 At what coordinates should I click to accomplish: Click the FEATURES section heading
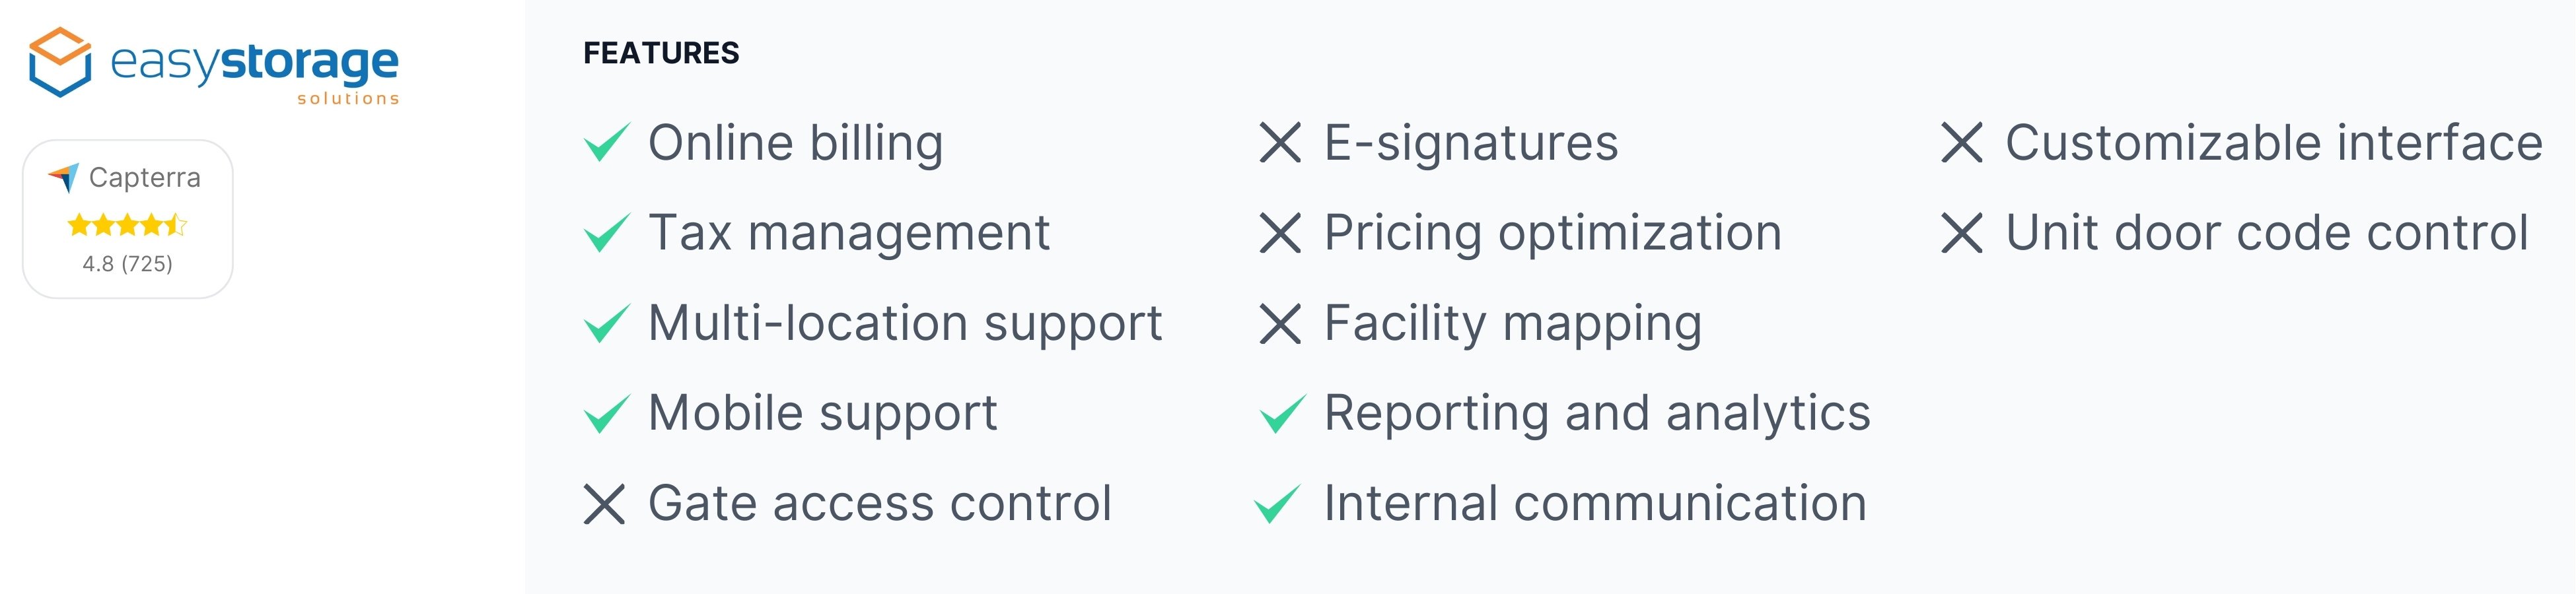click(661, 53)
